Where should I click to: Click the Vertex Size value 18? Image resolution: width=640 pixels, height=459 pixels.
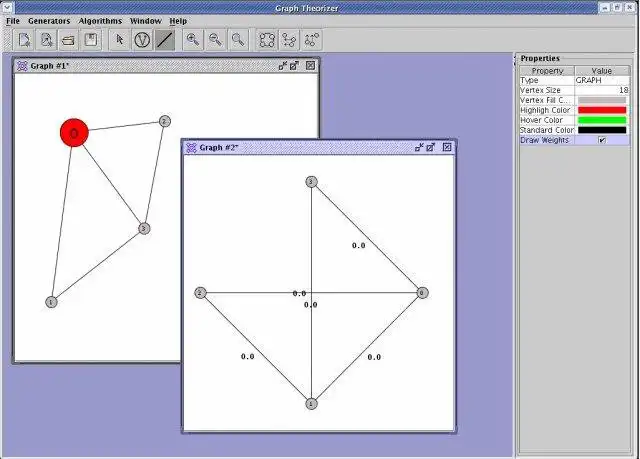point(602,90)
